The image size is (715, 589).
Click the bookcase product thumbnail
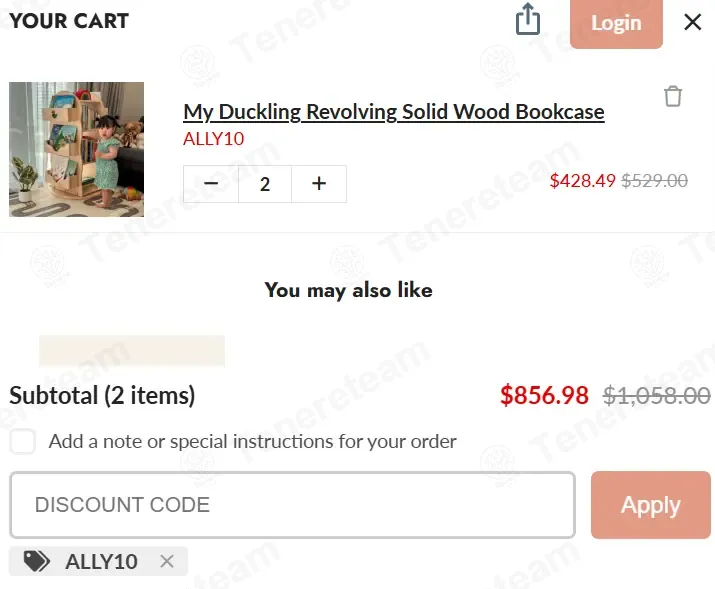coord(77,149)
